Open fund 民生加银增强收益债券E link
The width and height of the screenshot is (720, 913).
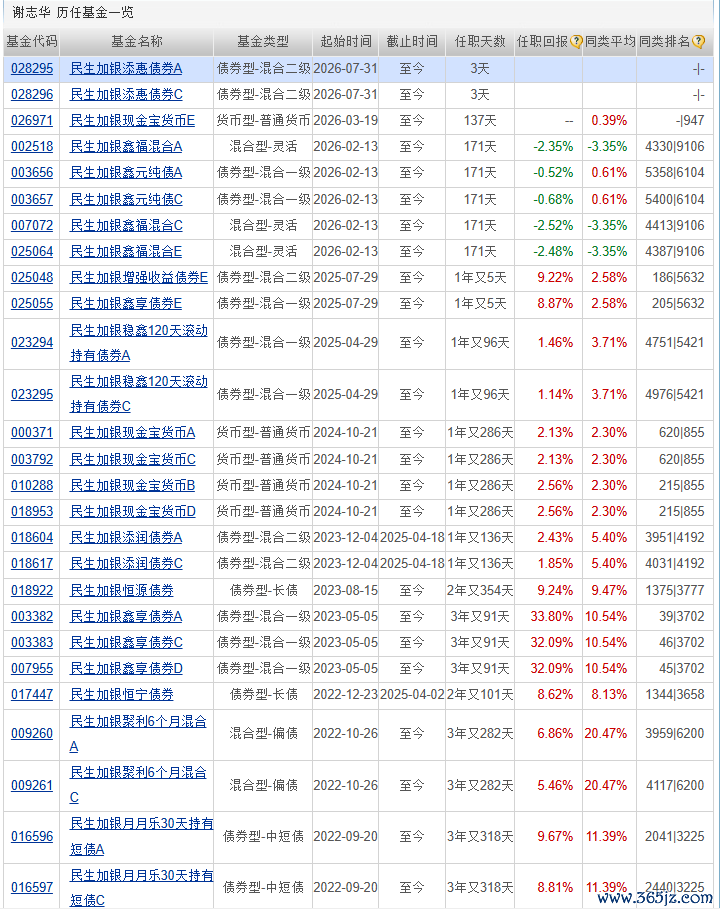click(x=139, y=278)
